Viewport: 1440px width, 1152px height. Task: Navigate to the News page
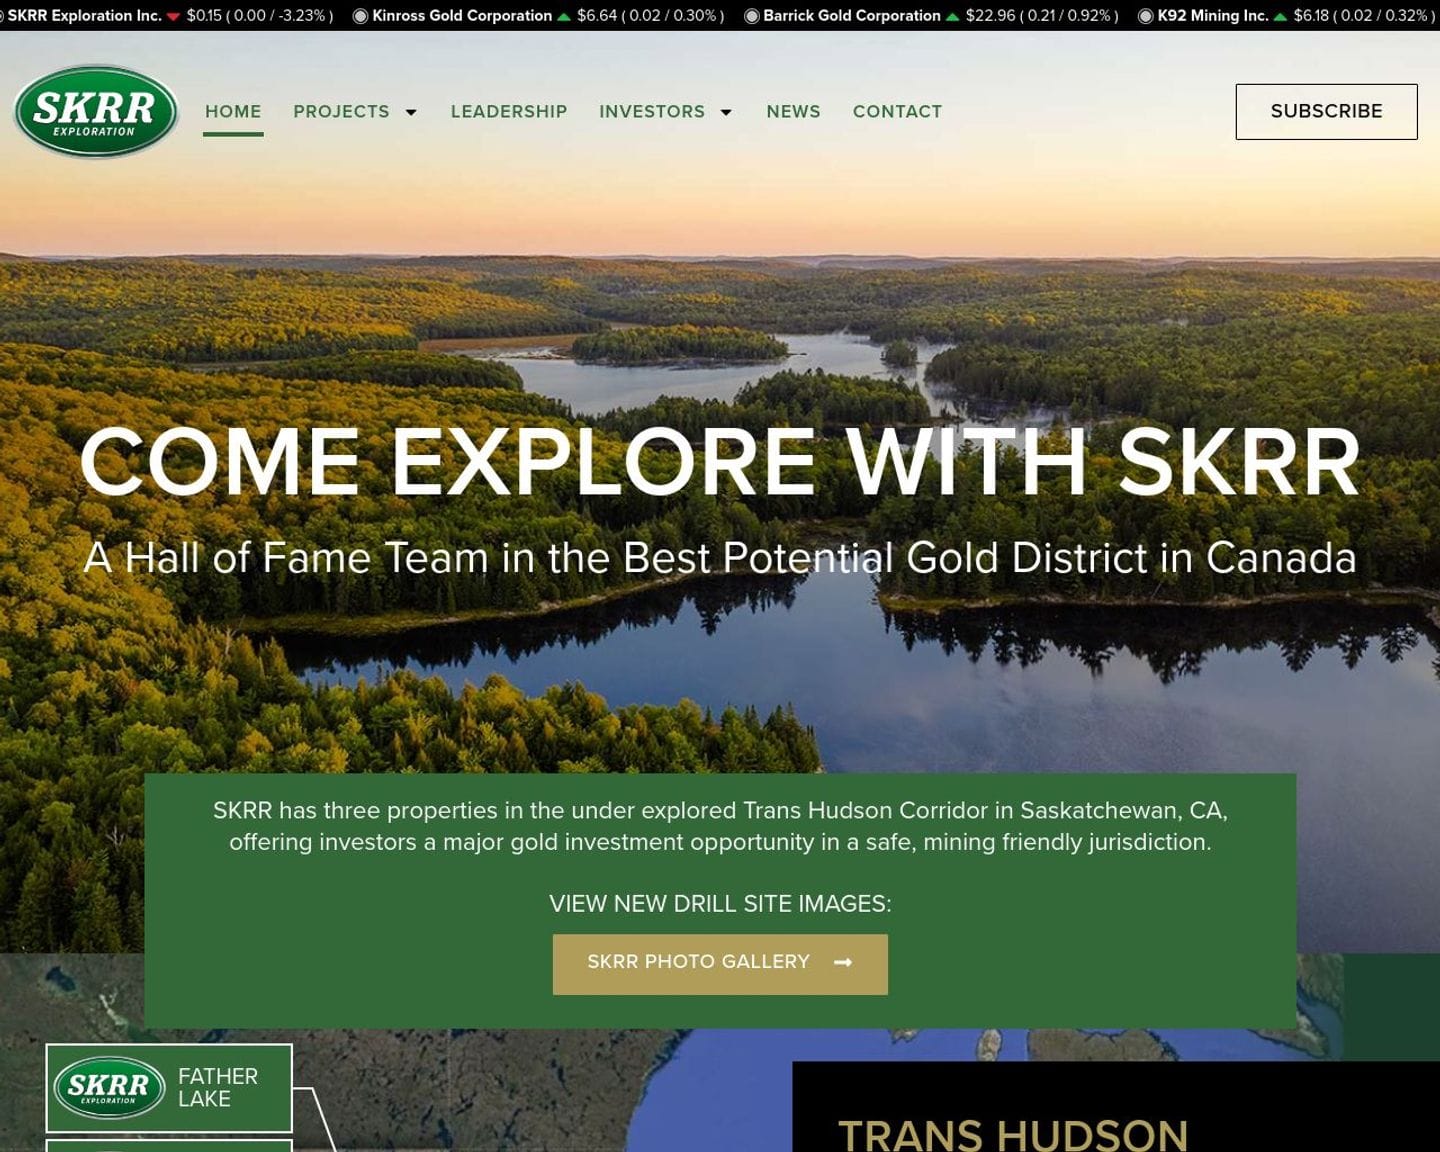click(x=793, y=112)
